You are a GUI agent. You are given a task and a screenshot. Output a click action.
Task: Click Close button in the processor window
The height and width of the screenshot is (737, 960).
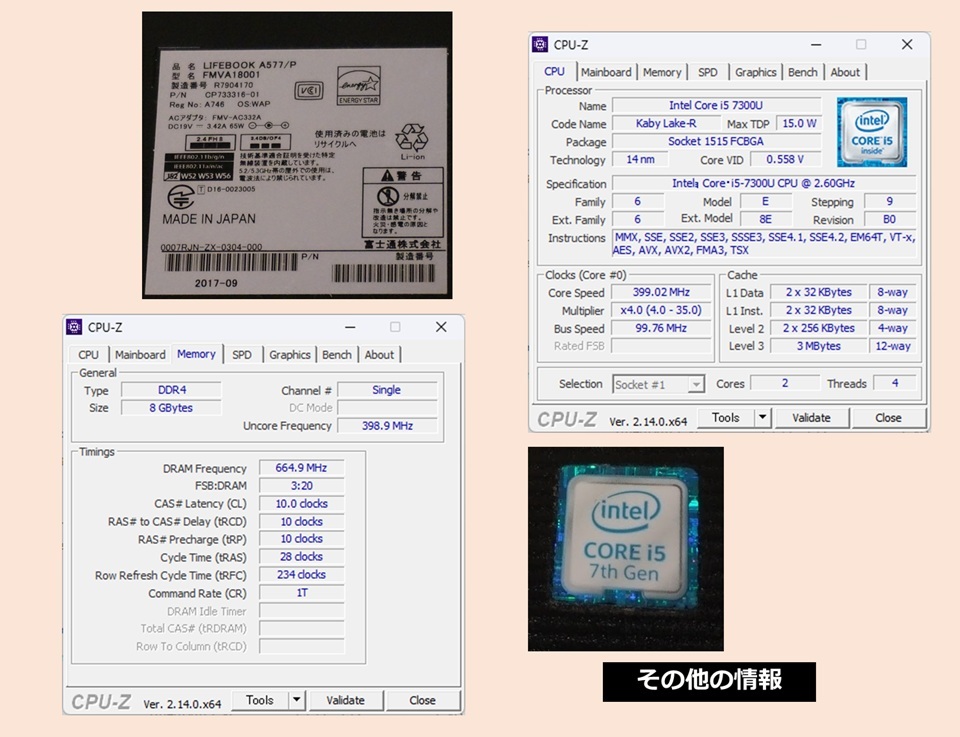pyautogui.click(x=888, y=417)
